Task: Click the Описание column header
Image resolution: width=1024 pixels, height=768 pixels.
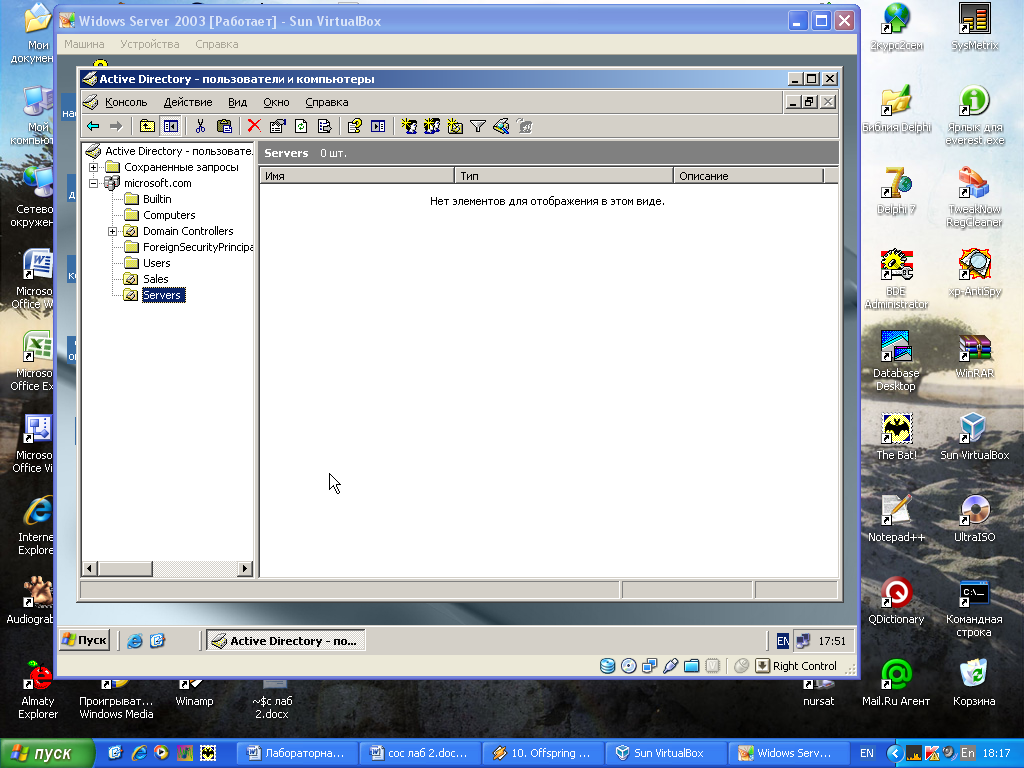Action: coord(748,176)
